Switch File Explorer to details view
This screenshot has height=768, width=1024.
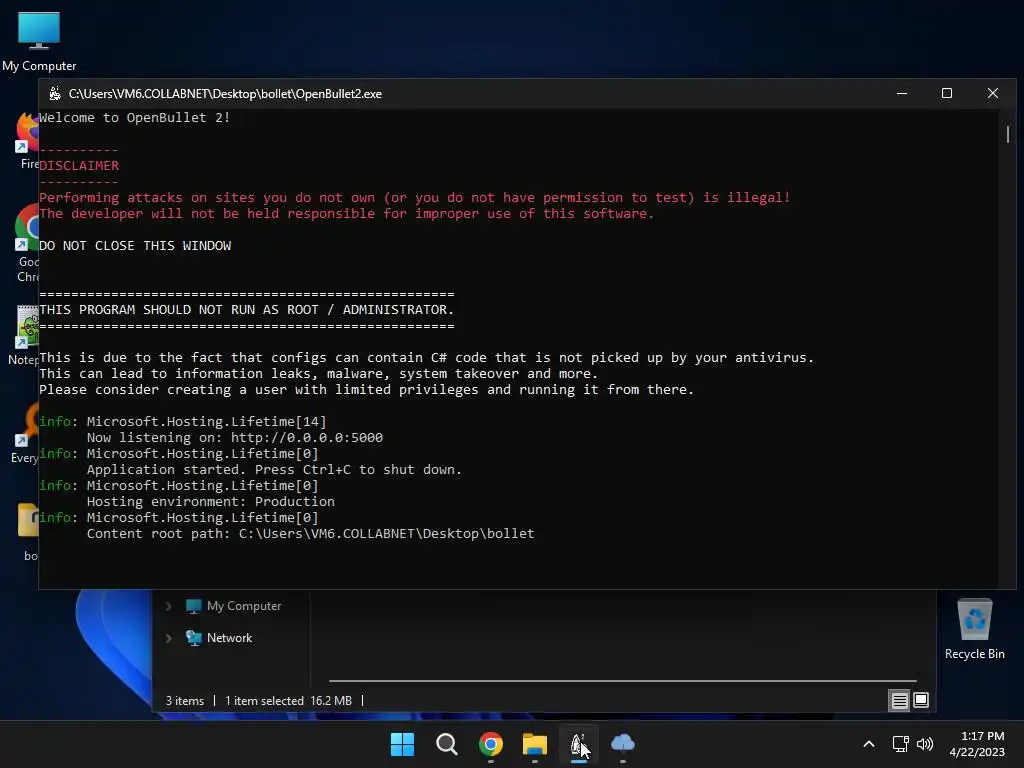click(899, 701)
